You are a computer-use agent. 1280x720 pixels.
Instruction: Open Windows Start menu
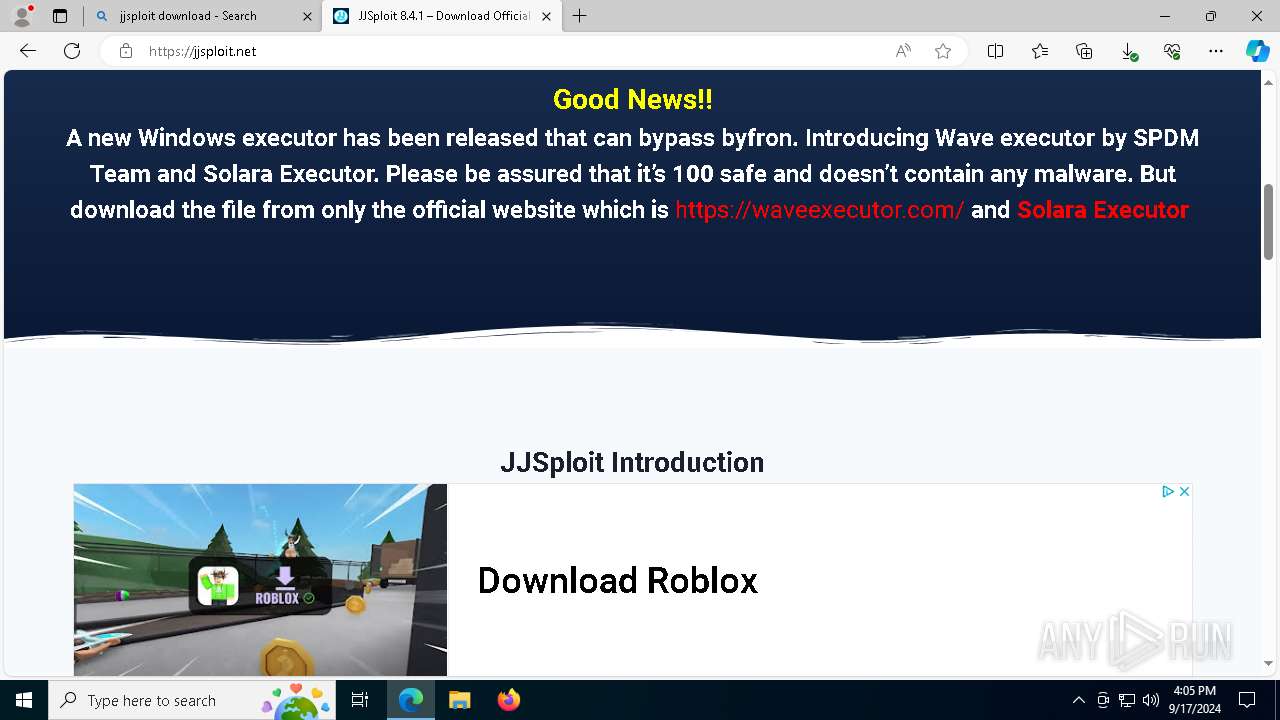[x=24, y=700]
